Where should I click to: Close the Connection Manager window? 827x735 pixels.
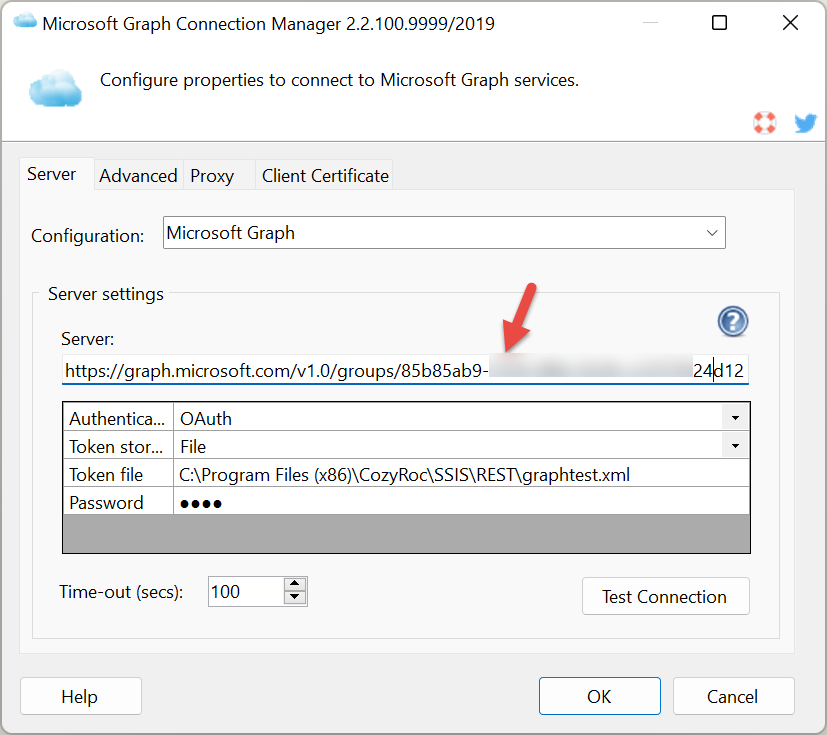click(790, 23)
